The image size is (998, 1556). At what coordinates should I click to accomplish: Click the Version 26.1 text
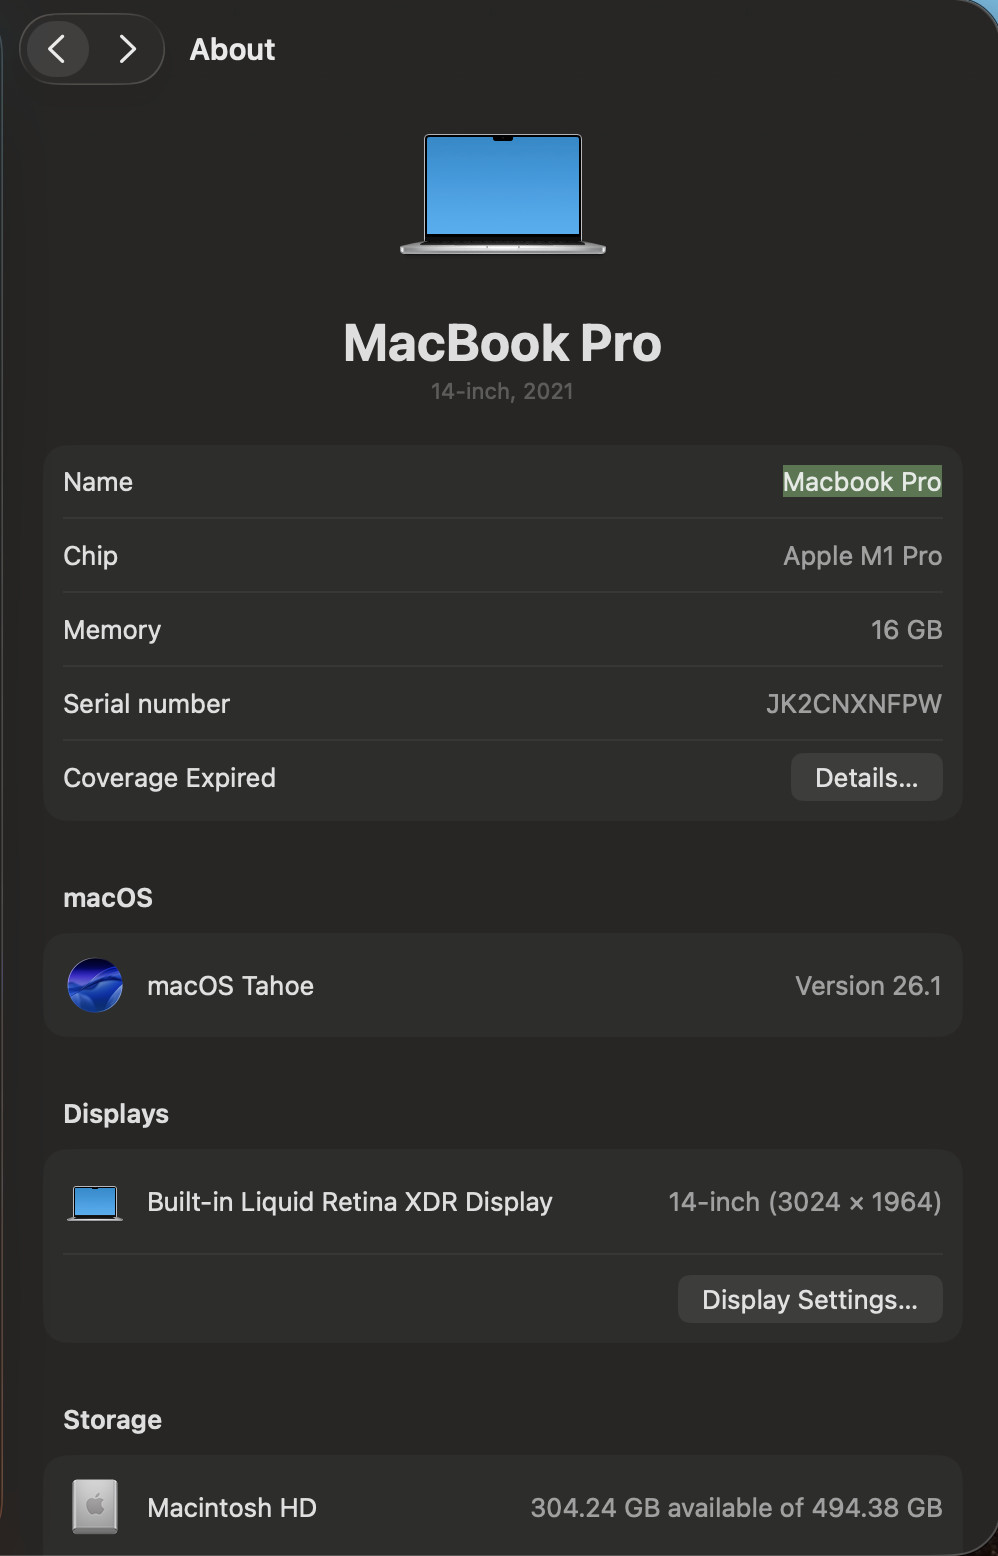coord(867,986)
